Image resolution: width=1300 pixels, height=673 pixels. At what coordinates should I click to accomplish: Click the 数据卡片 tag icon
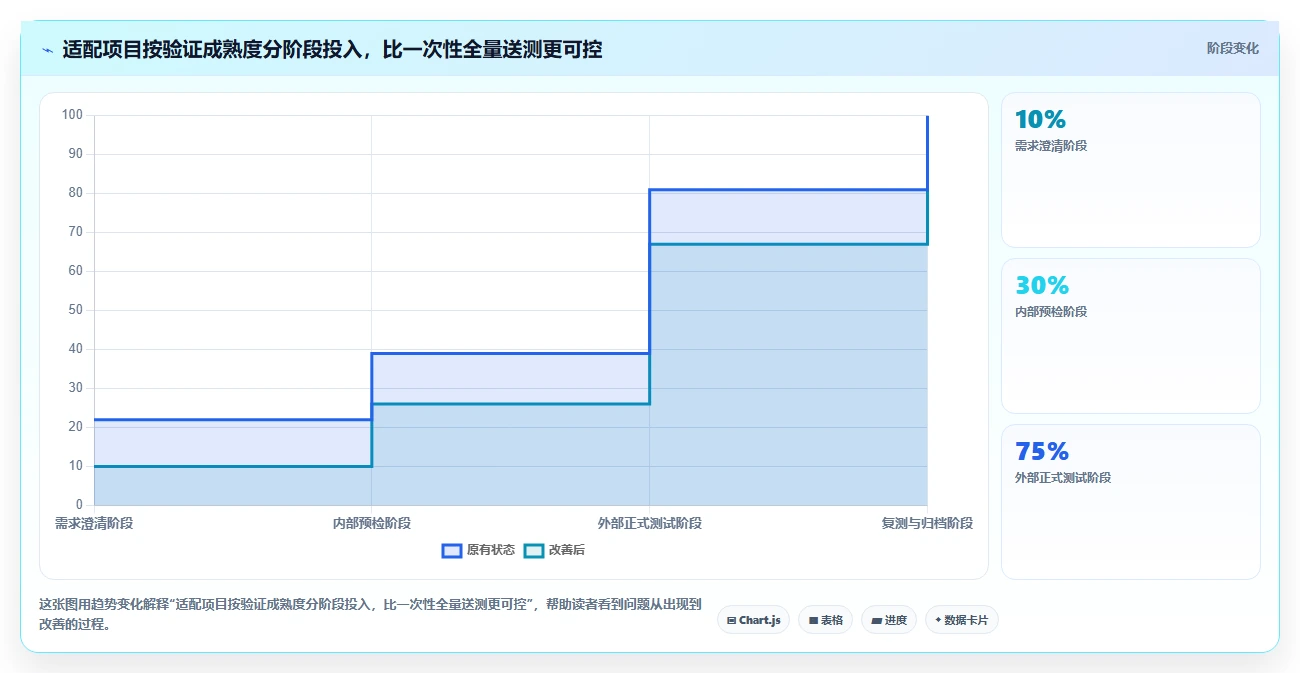[x=938, y=620]
